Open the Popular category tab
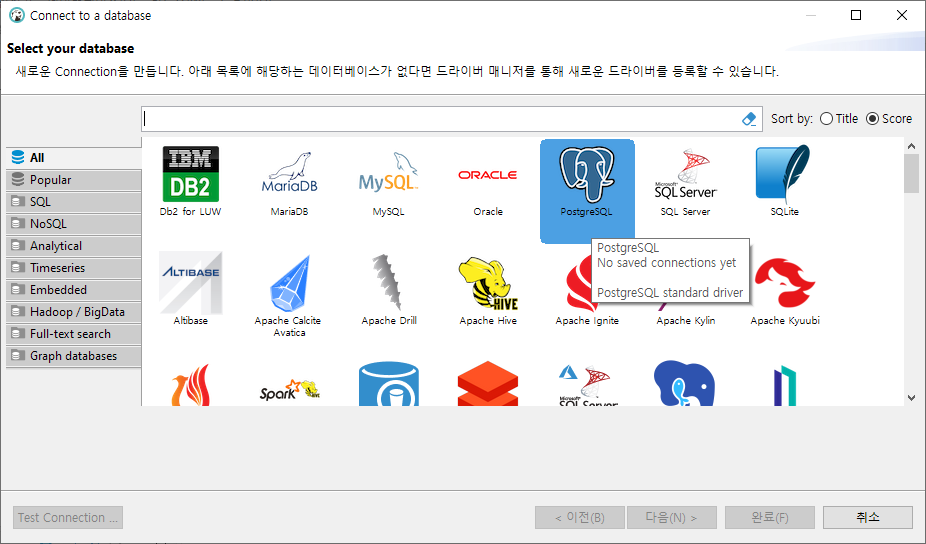This screenshot has width=926, height=544. (x=74, y=180)
